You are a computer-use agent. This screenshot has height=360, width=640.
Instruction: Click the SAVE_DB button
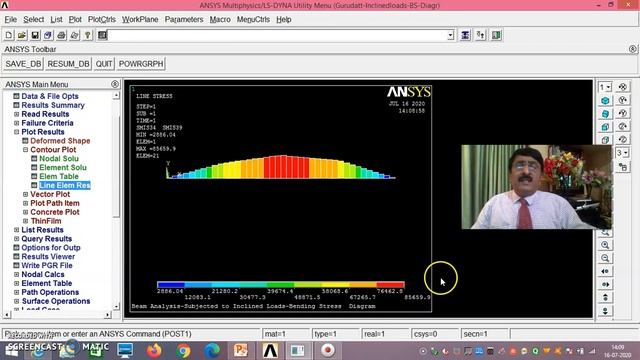click(x=23, y=64)
